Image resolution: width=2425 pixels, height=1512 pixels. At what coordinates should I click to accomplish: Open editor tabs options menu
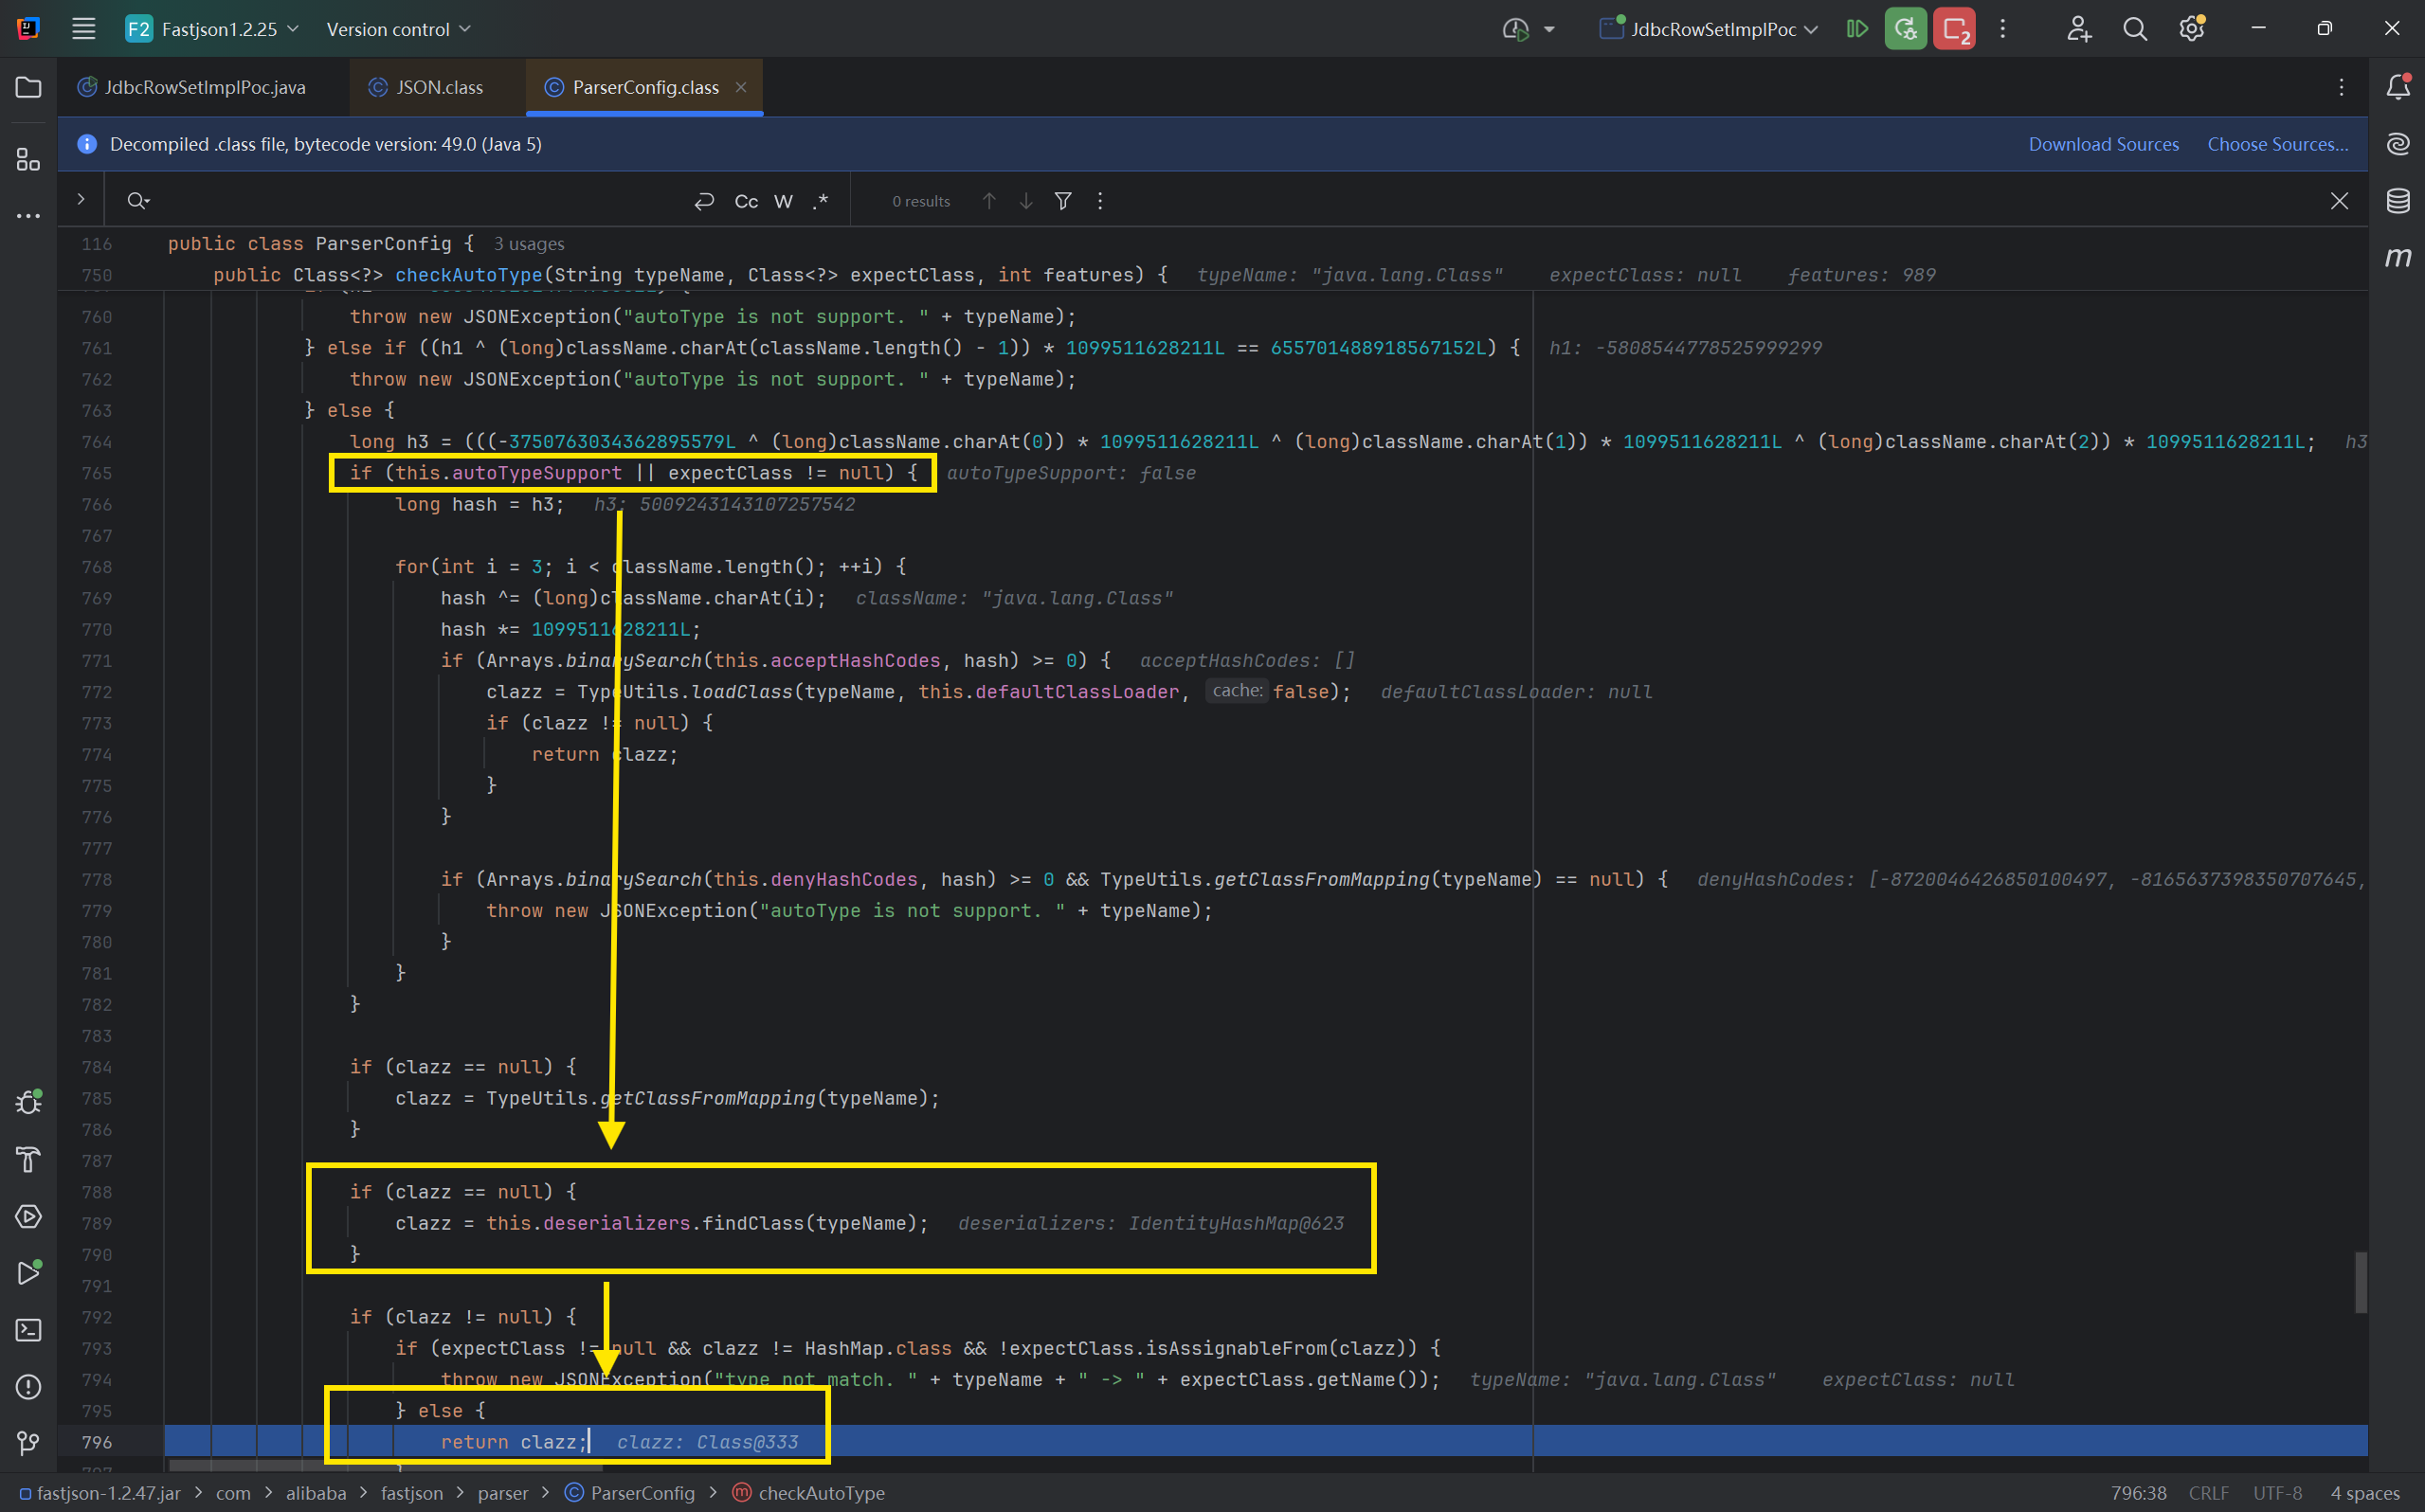(x=2341, y=88)
